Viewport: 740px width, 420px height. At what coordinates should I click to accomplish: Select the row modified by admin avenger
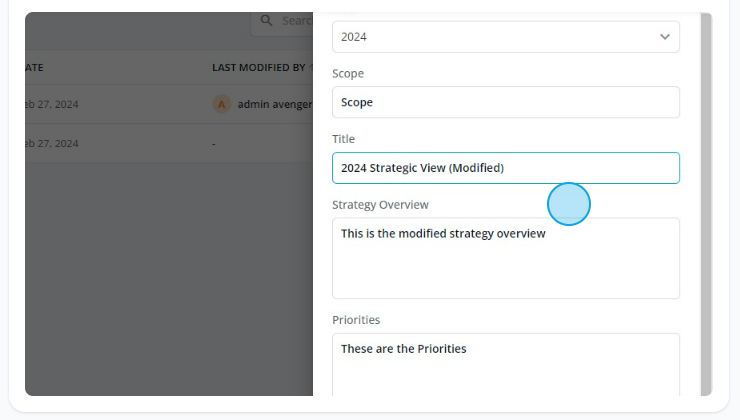click(169, 104)
